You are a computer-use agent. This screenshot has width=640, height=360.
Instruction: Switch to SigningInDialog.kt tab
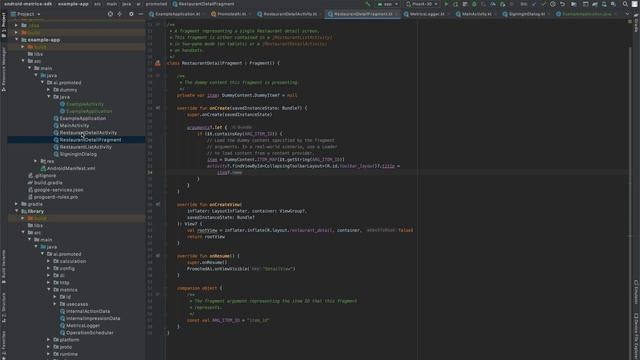coord(527,14)
